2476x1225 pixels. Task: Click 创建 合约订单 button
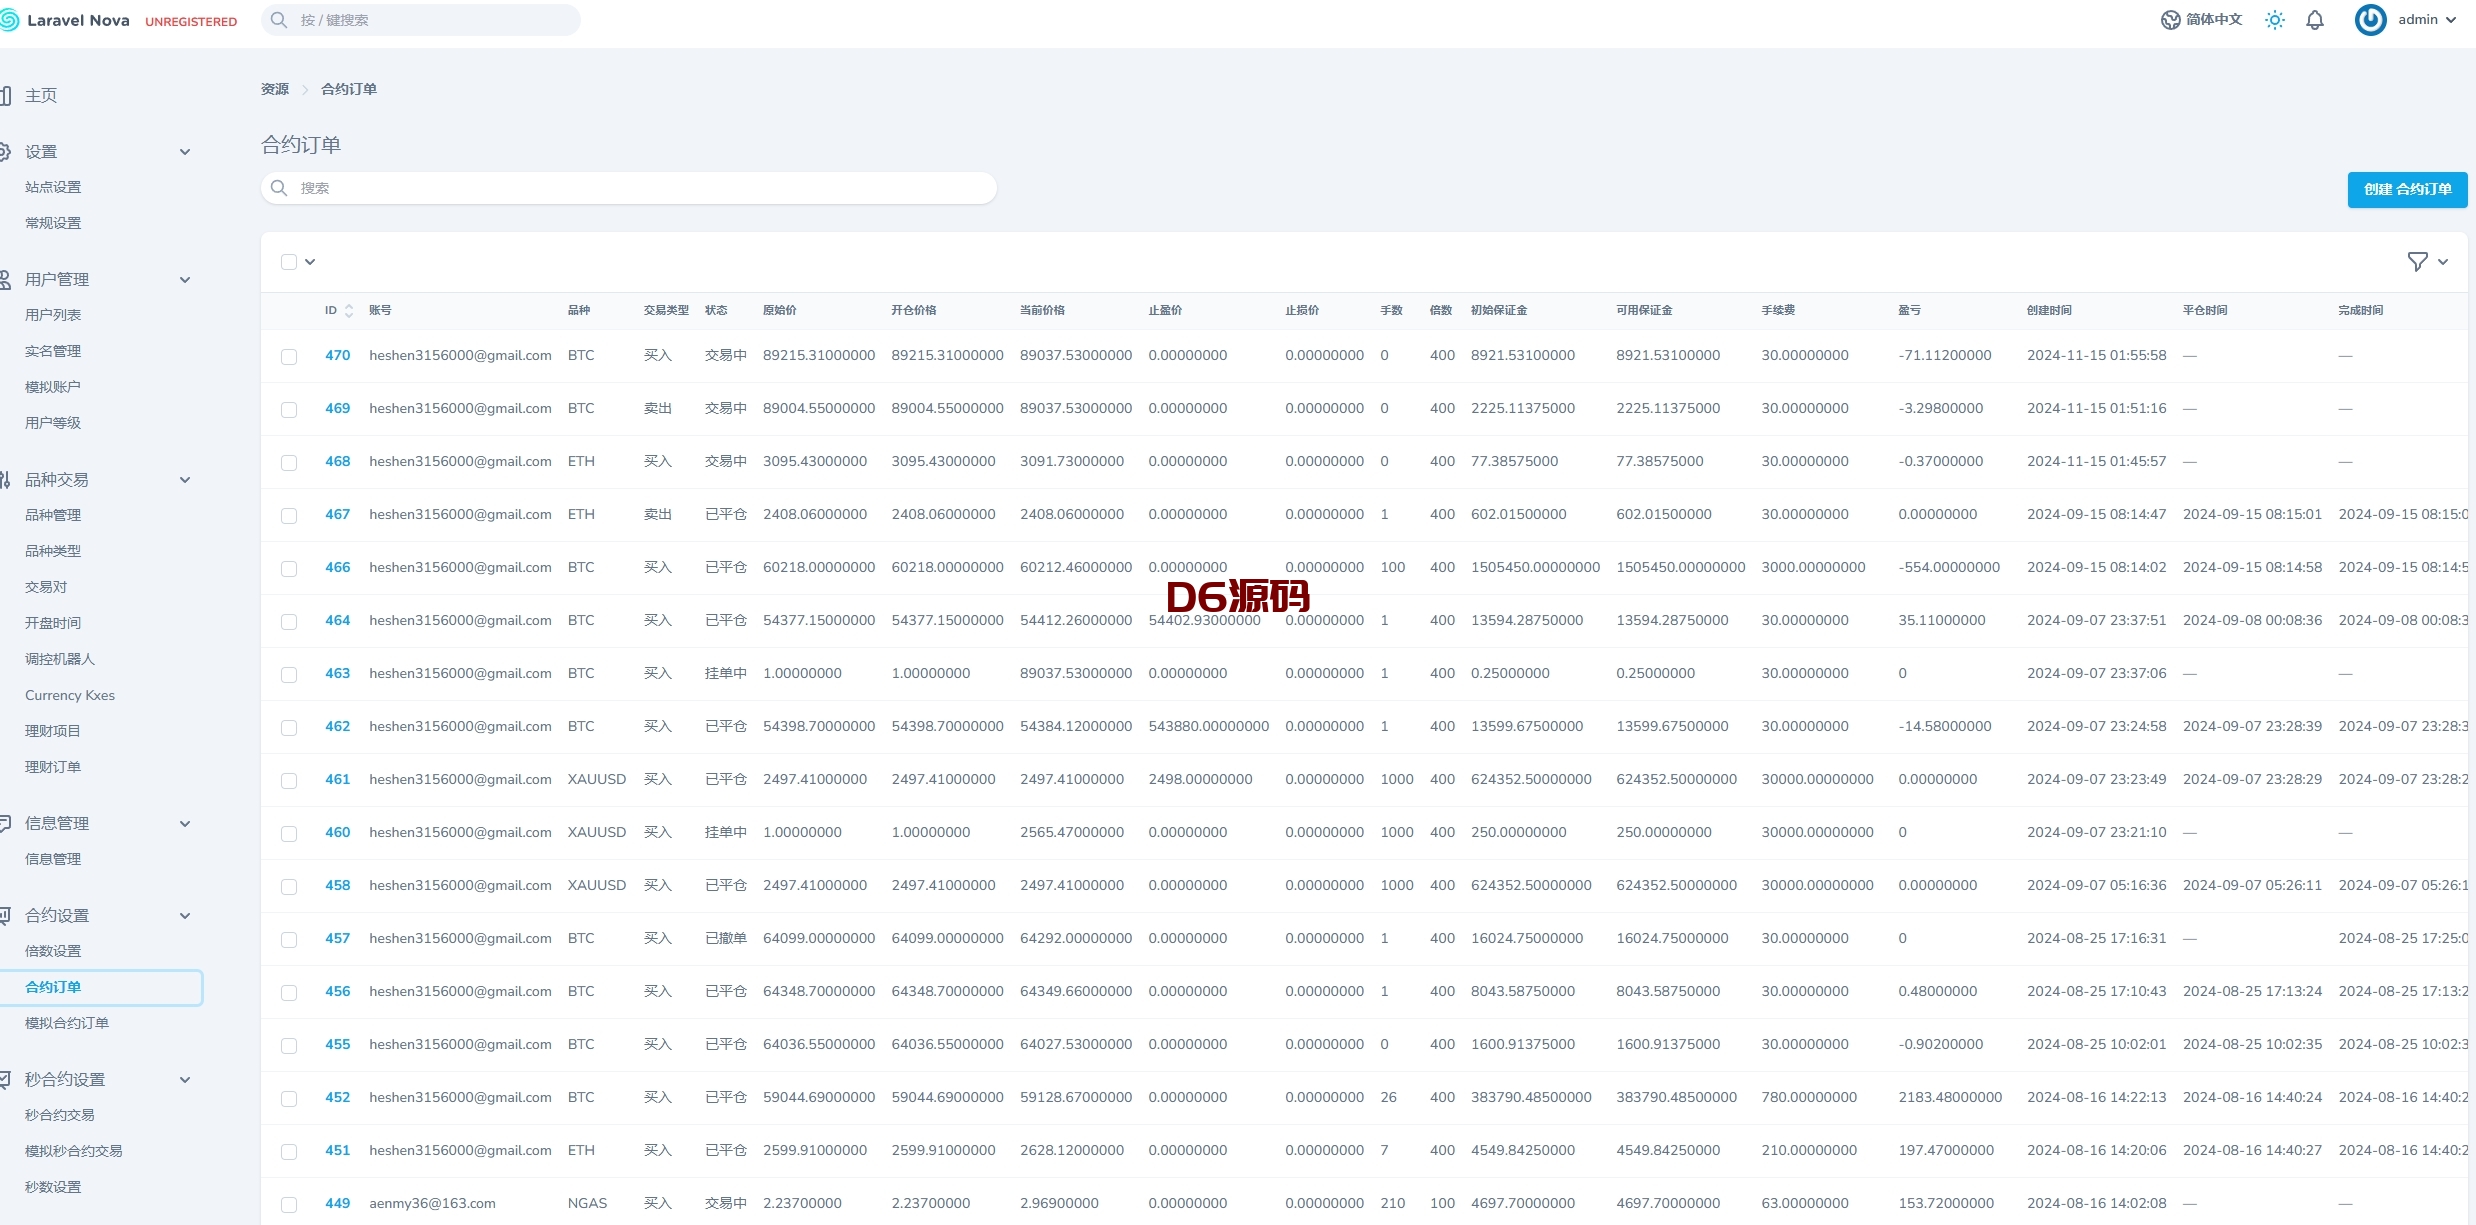(x=2407, y=190)
